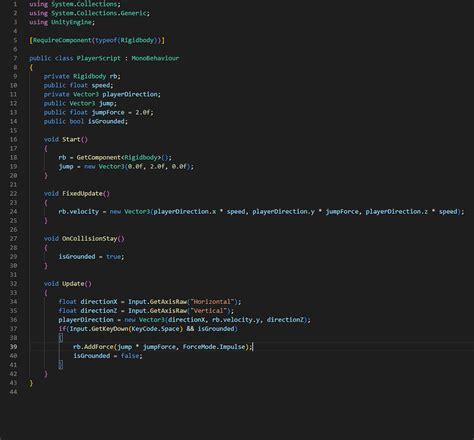Image resolution: width=474 pixels, height=440 pixels.
Task: Click the final closing brace on line 43
Action: pyautogui.click(x=31, y=383)
